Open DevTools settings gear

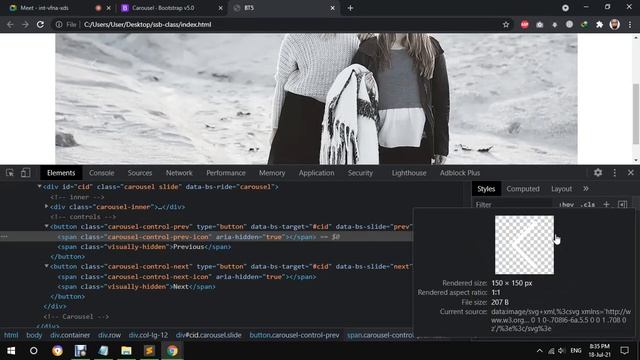tap(598, 173)
